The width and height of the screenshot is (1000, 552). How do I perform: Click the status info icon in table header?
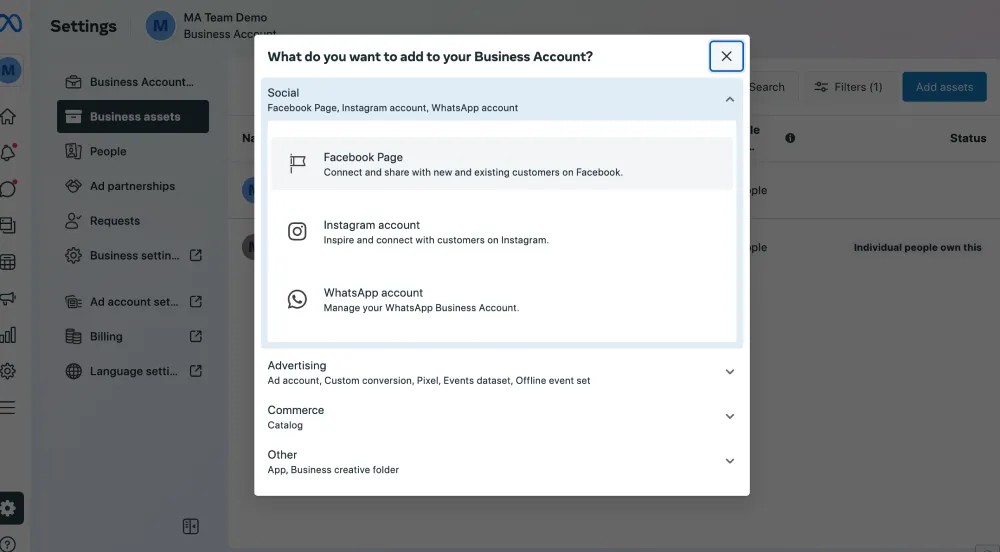pos(790,138)
